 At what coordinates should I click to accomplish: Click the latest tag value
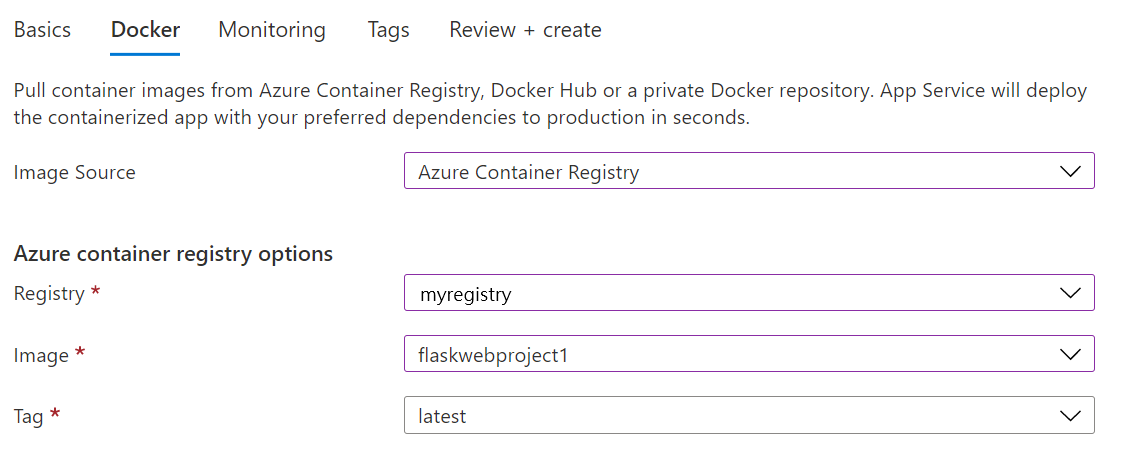click(x=442, y=416)
